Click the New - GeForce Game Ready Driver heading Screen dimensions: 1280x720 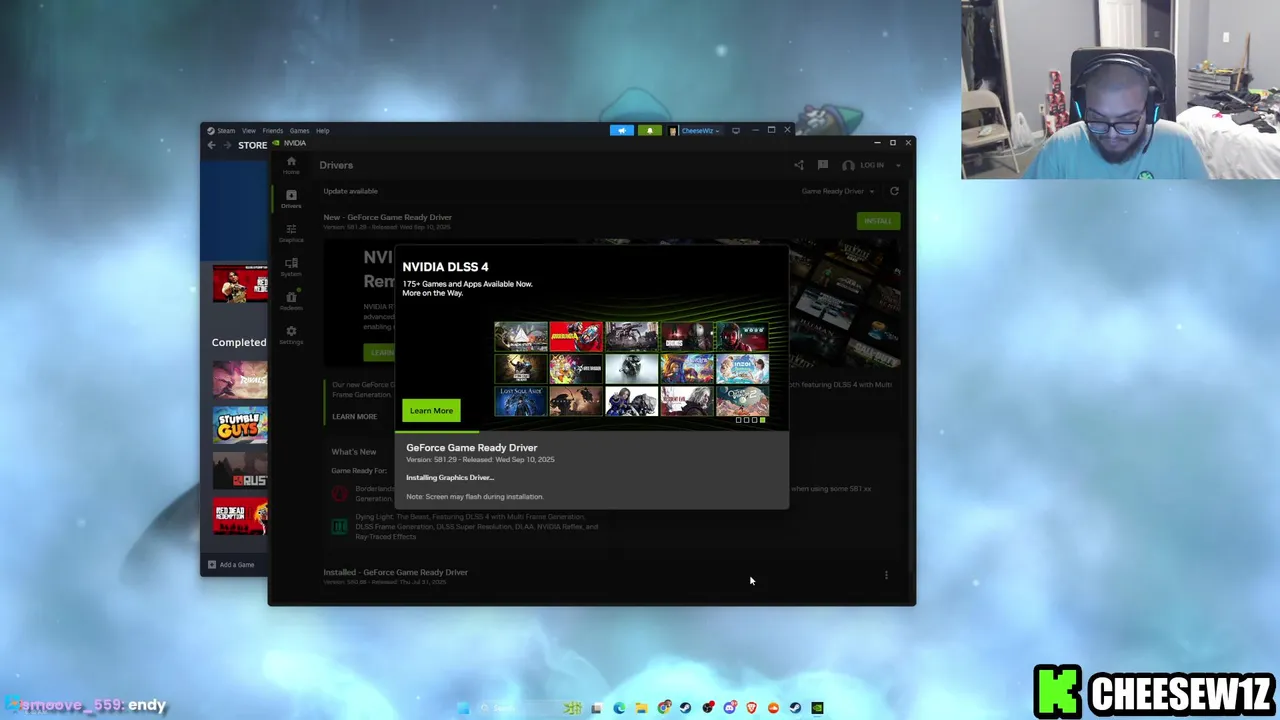click(x=388, y=217)
